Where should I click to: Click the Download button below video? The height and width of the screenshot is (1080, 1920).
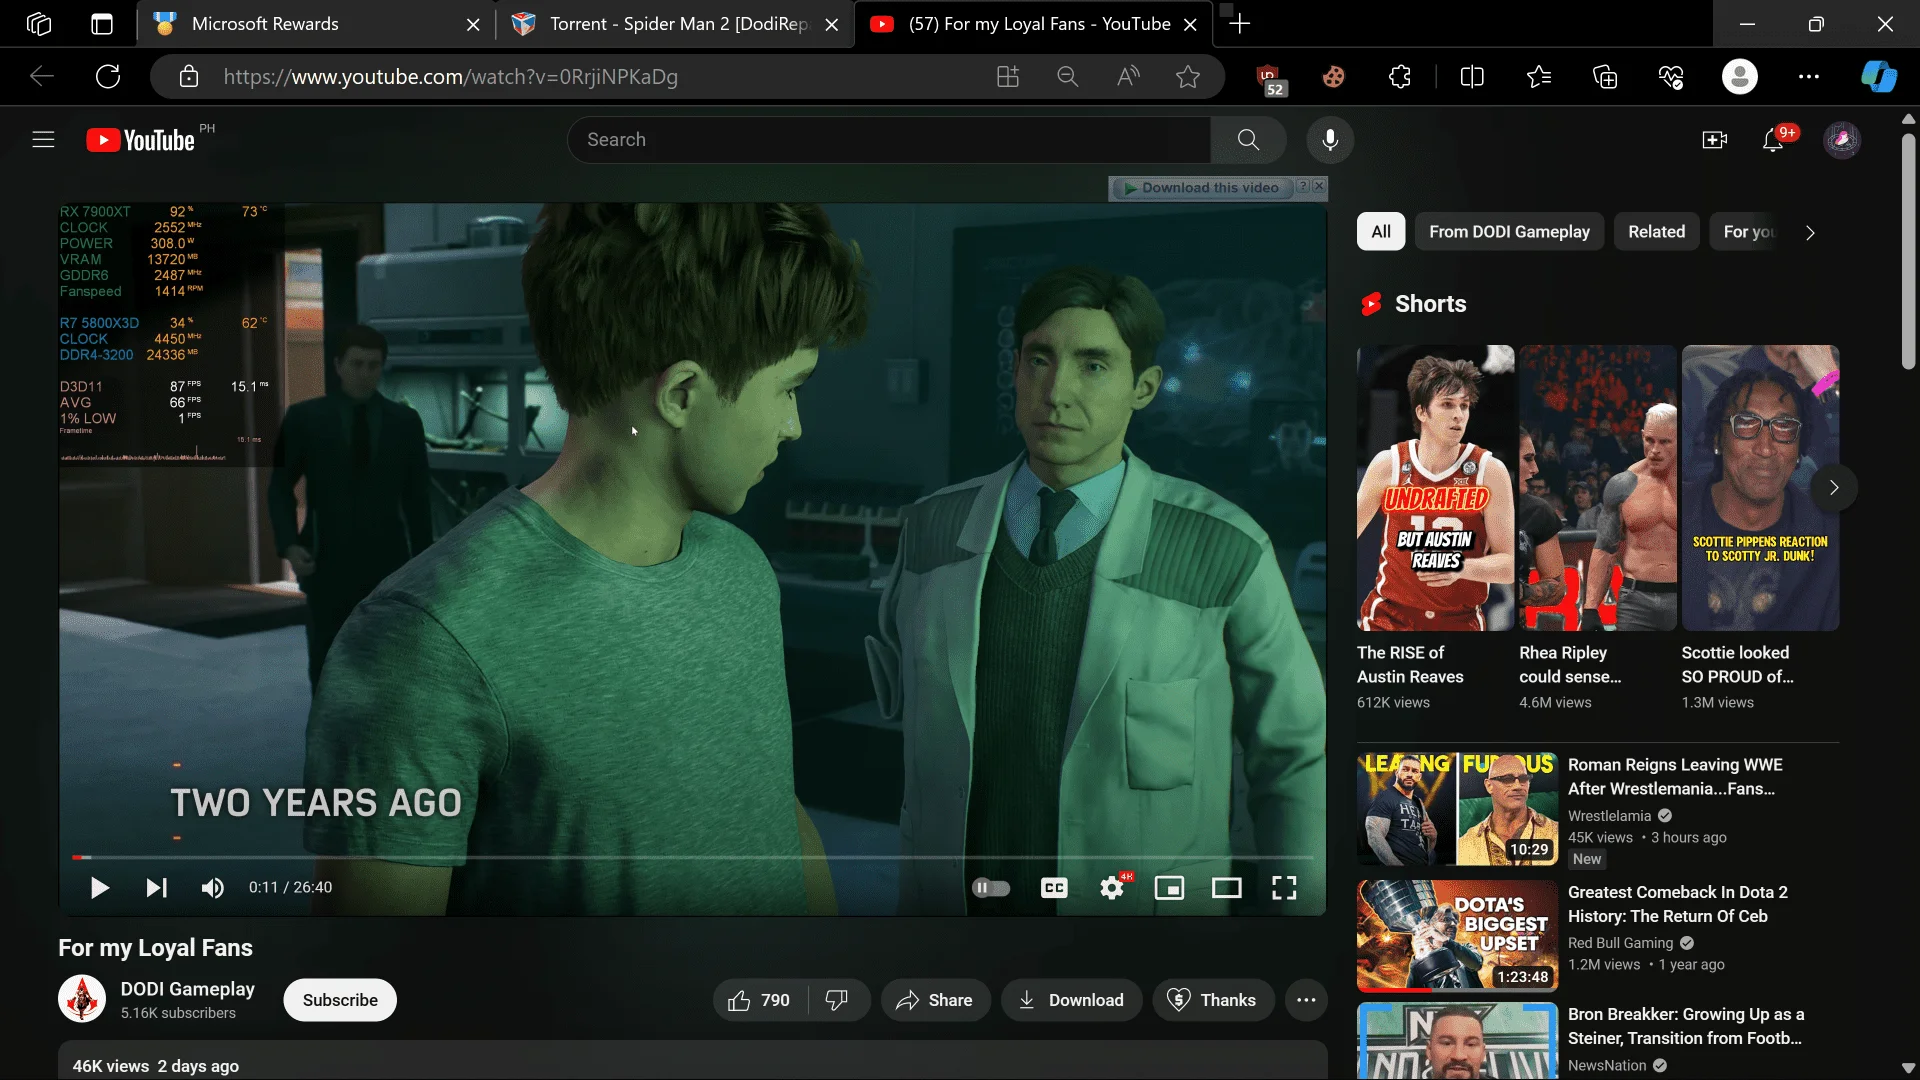pyautogui.click(x=1071, y=1000)
